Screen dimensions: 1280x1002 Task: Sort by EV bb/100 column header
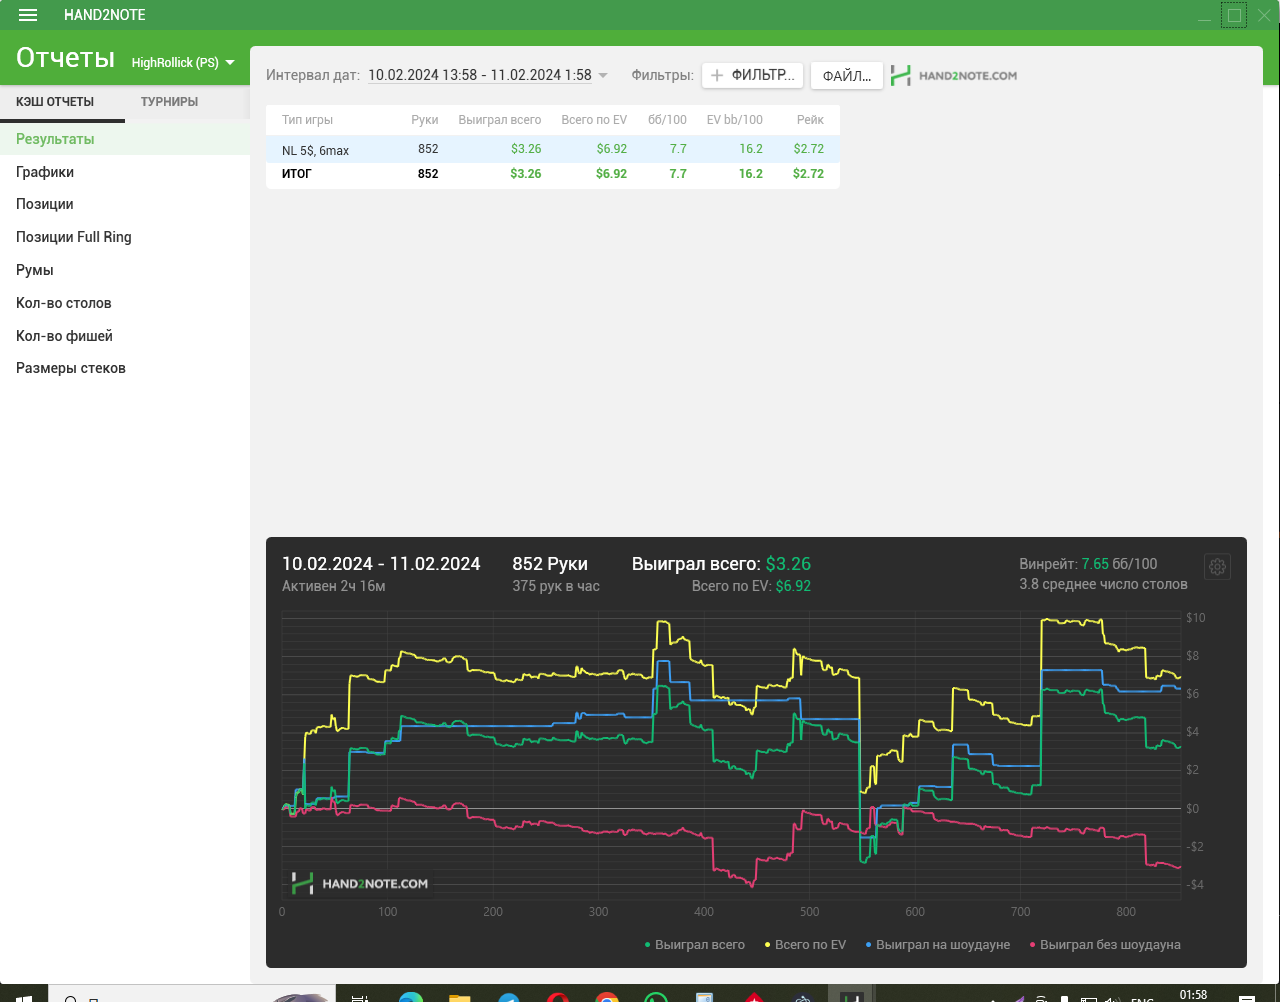click(x=734, y=120)
